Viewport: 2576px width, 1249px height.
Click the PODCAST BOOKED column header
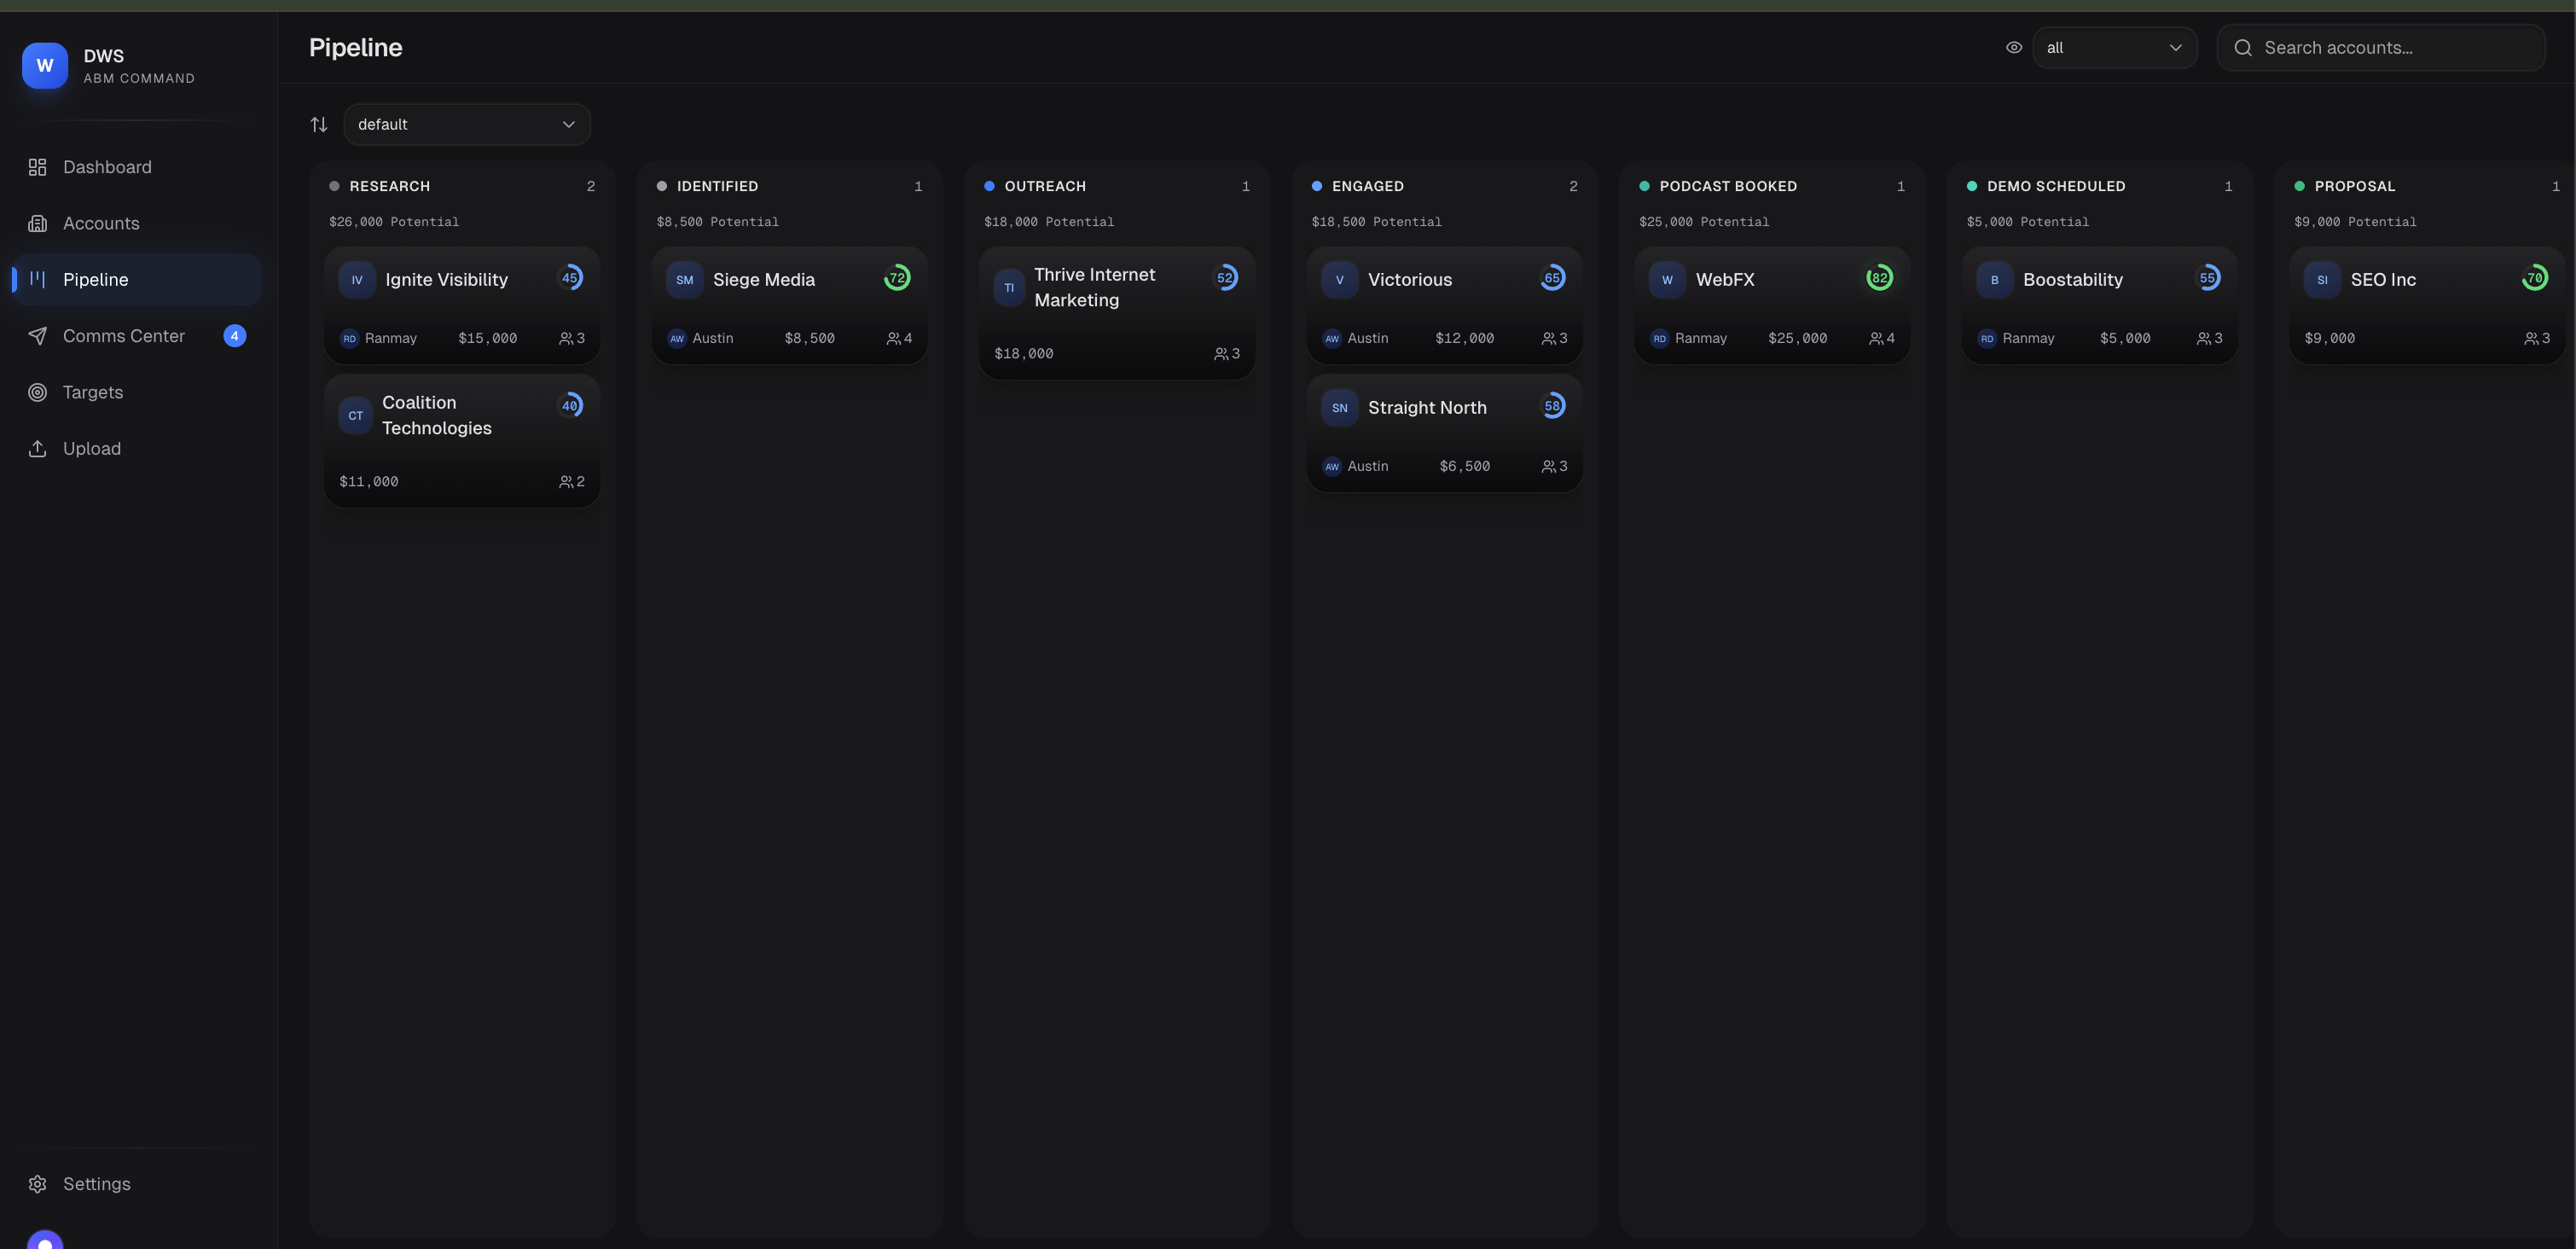(1728, 185)
